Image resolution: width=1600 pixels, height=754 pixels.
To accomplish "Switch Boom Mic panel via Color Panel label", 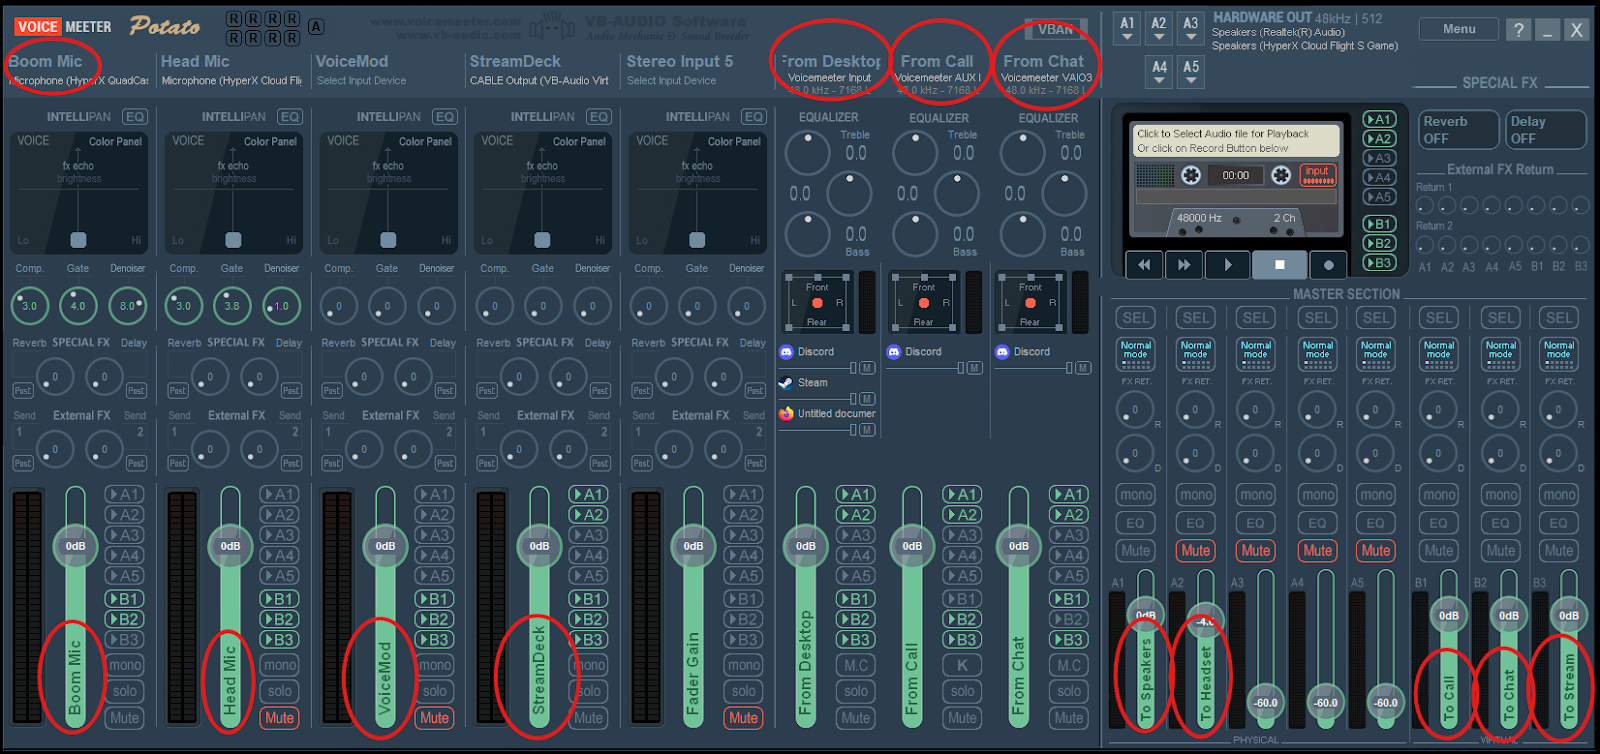I will (115, 142).
